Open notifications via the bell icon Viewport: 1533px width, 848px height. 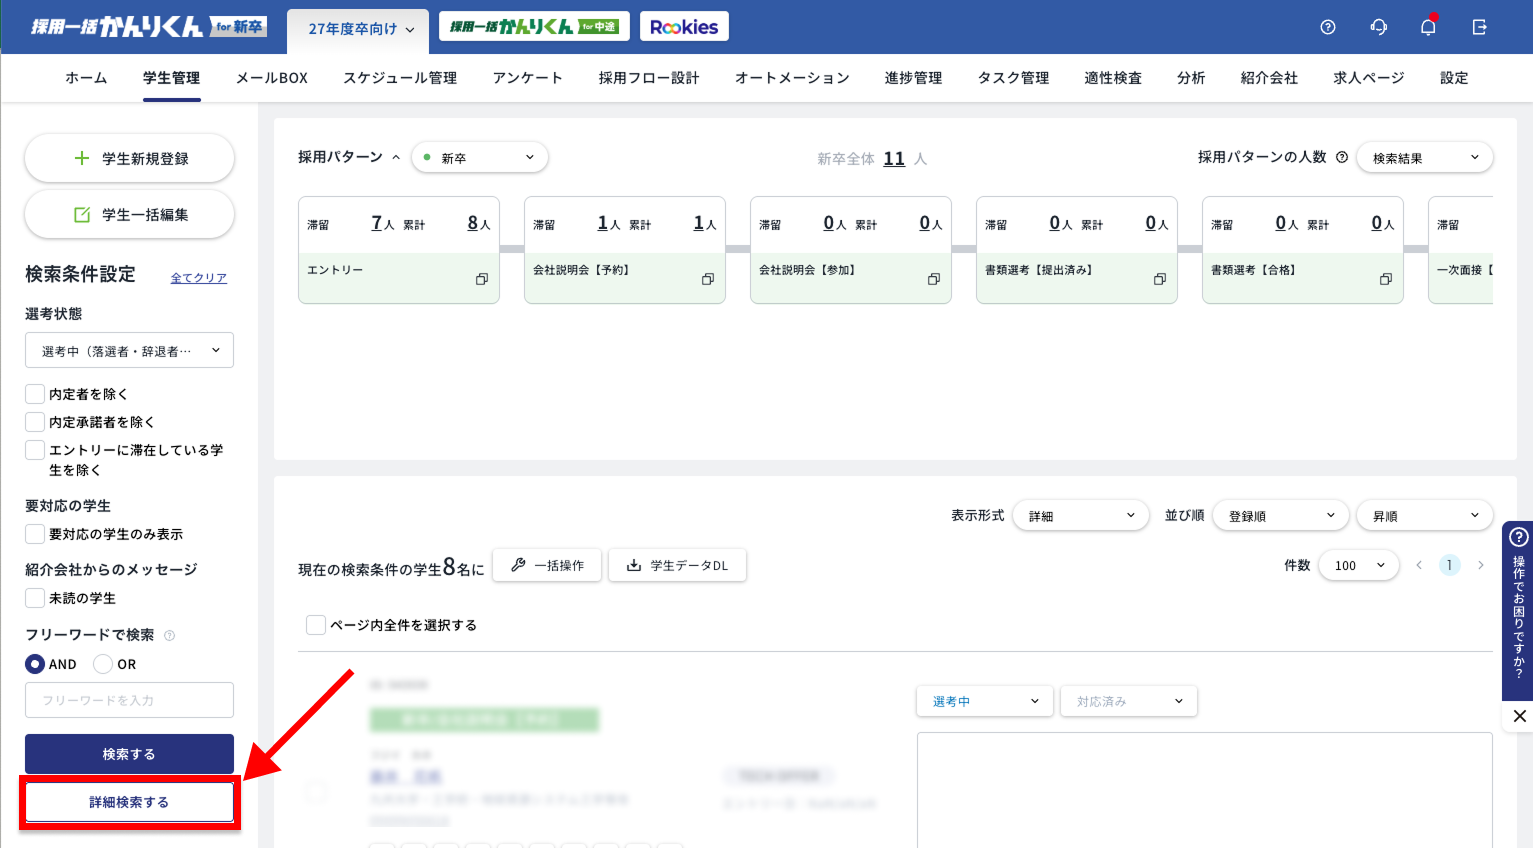[x=1427, y=27]
